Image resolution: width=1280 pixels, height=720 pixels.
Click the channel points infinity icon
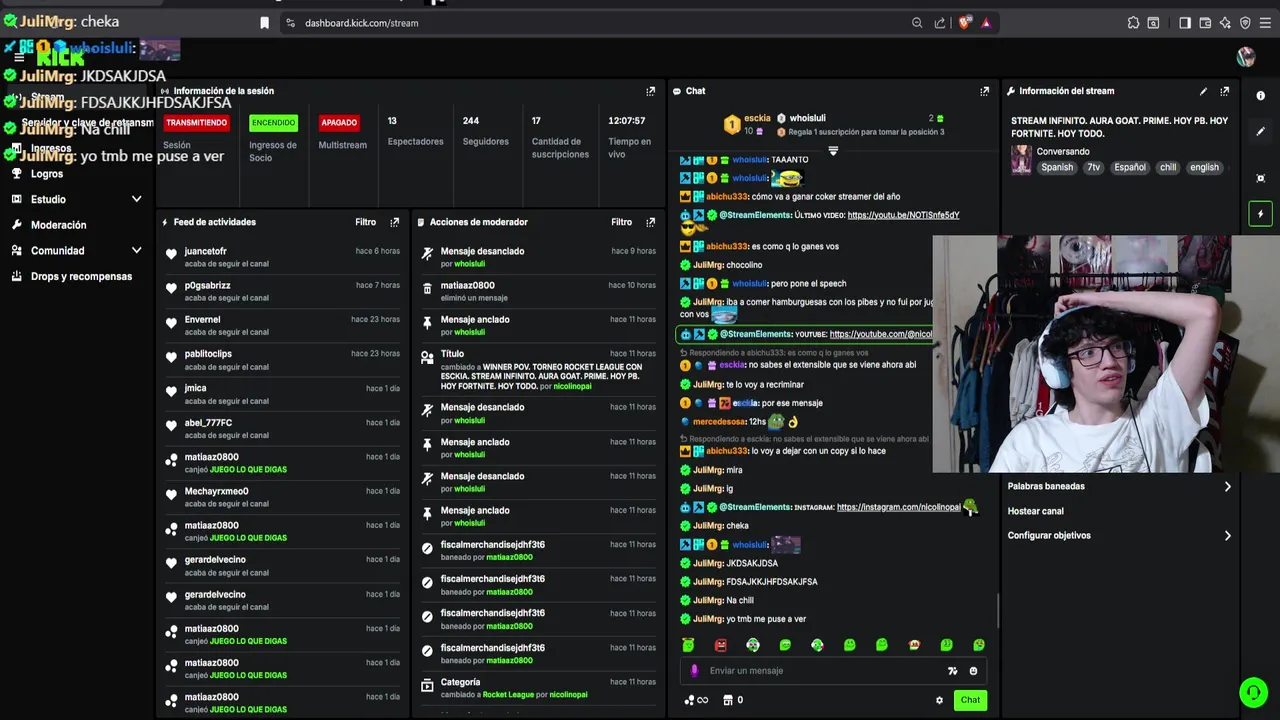[x=696, y=700]
